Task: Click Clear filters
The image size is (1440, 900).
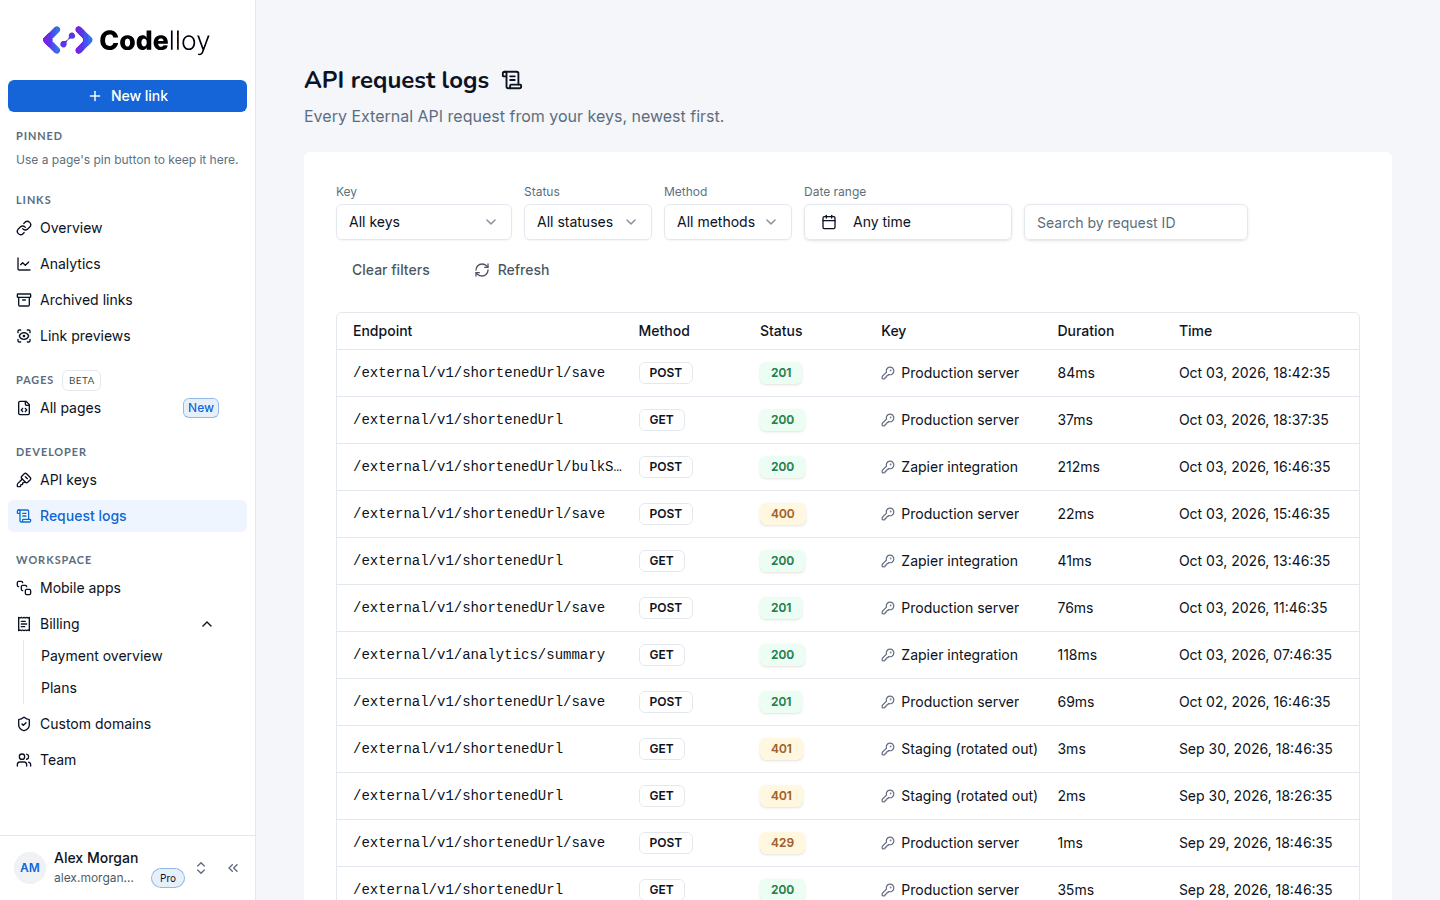Action: coord(391,270)
